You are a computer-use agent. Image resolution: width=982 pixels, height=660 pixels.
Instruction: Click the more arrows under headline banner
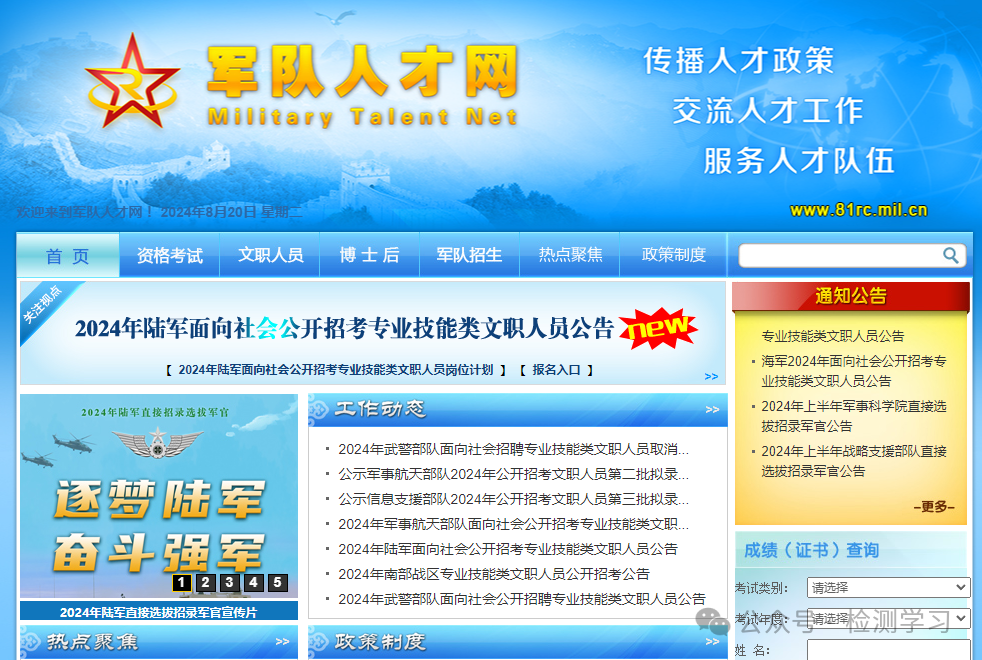[711, 376]
